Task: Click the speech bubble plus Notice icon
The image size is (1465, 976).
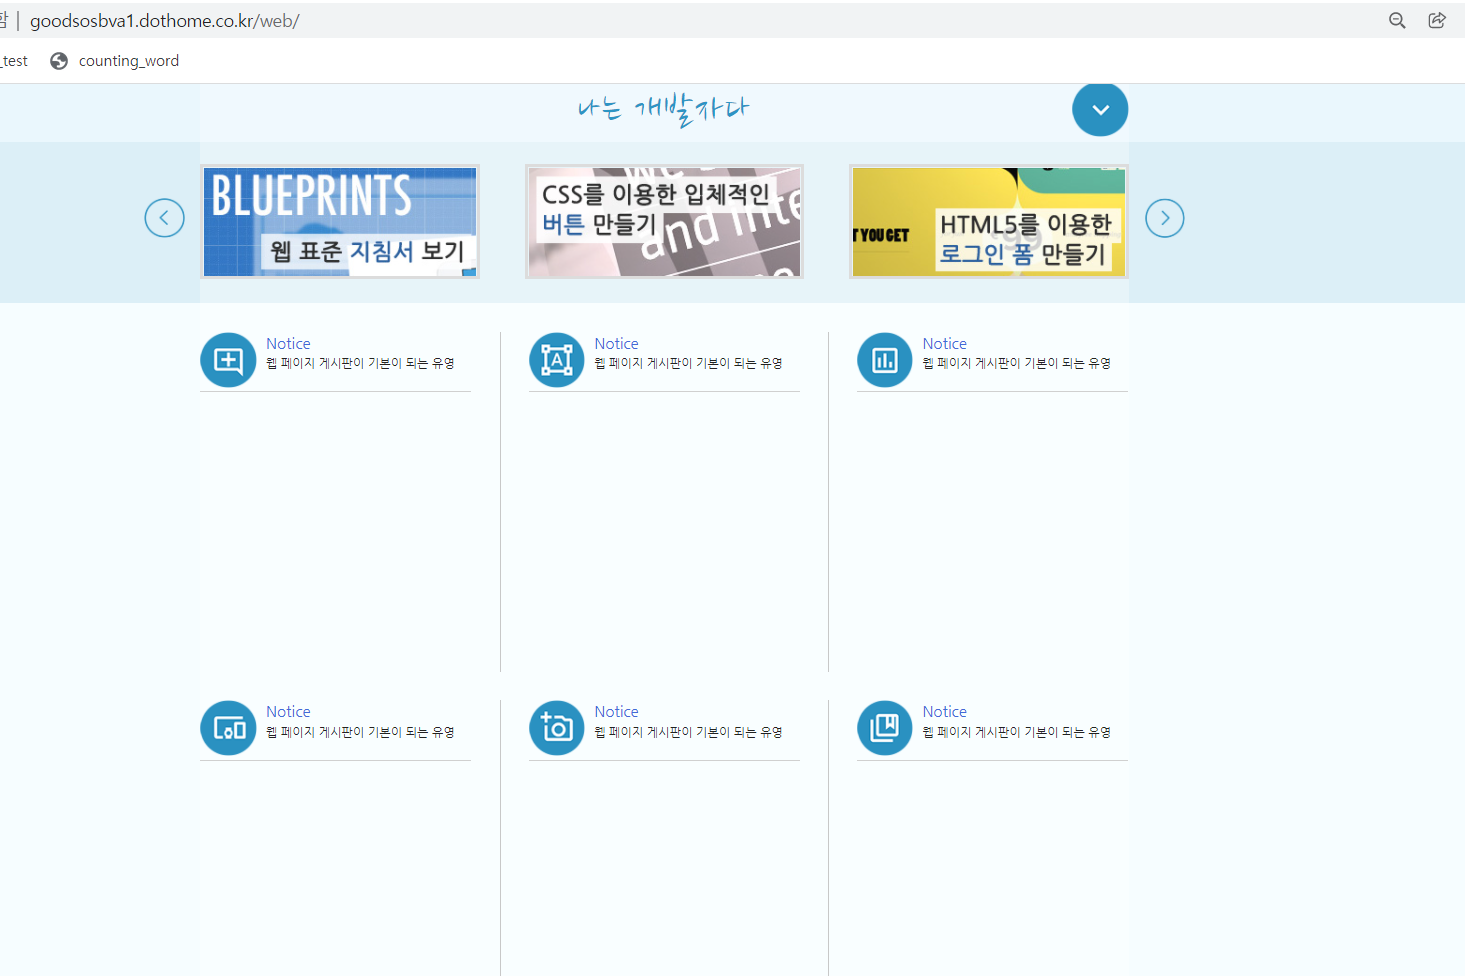Action: tap(228, 359)
